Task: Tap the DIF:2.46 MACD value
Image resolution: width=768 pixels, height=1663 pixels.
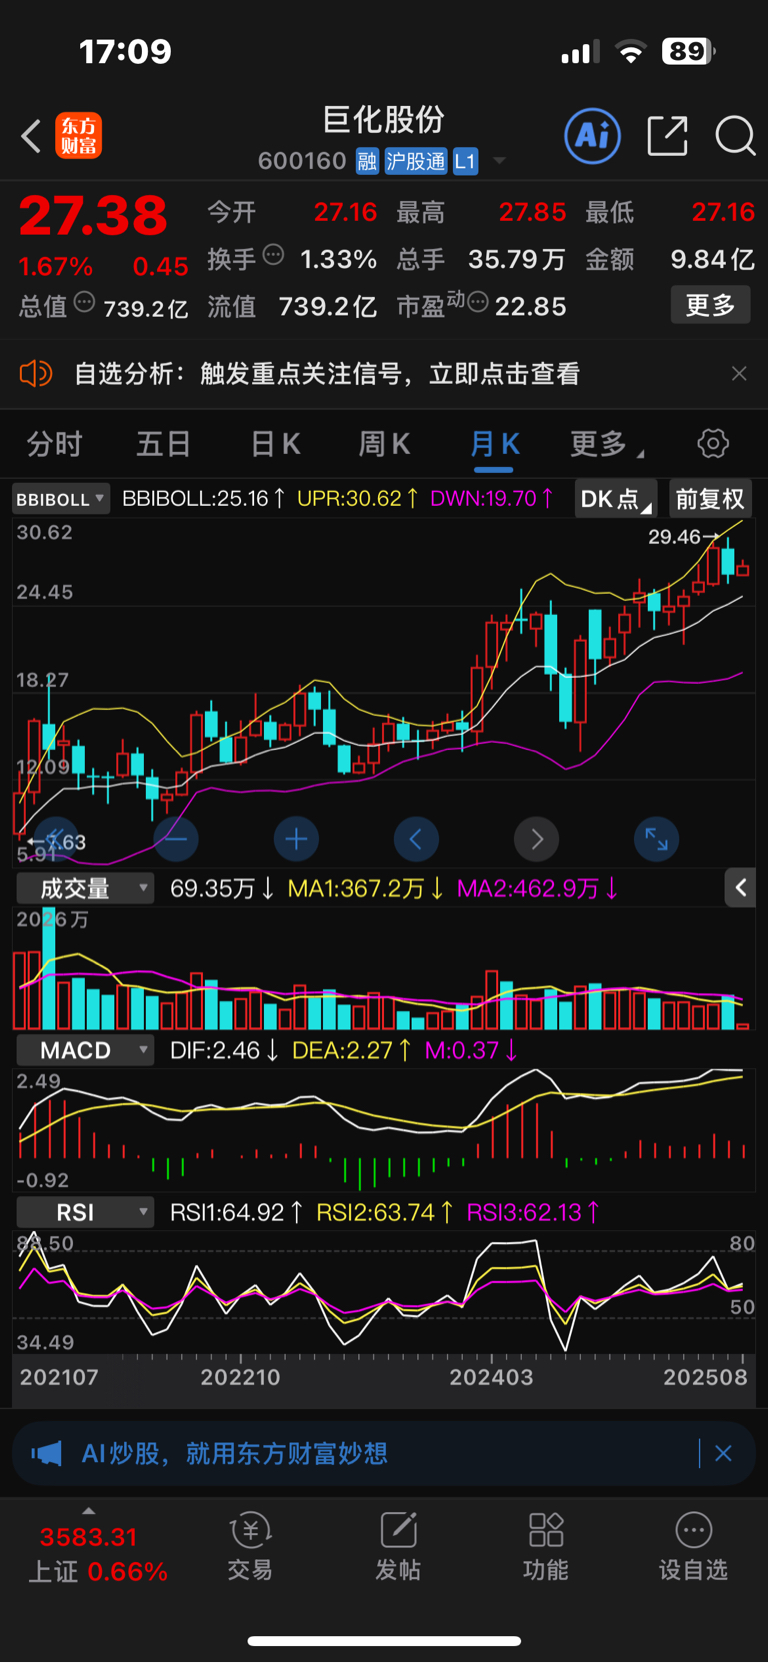Action: tap(223, 1050)
